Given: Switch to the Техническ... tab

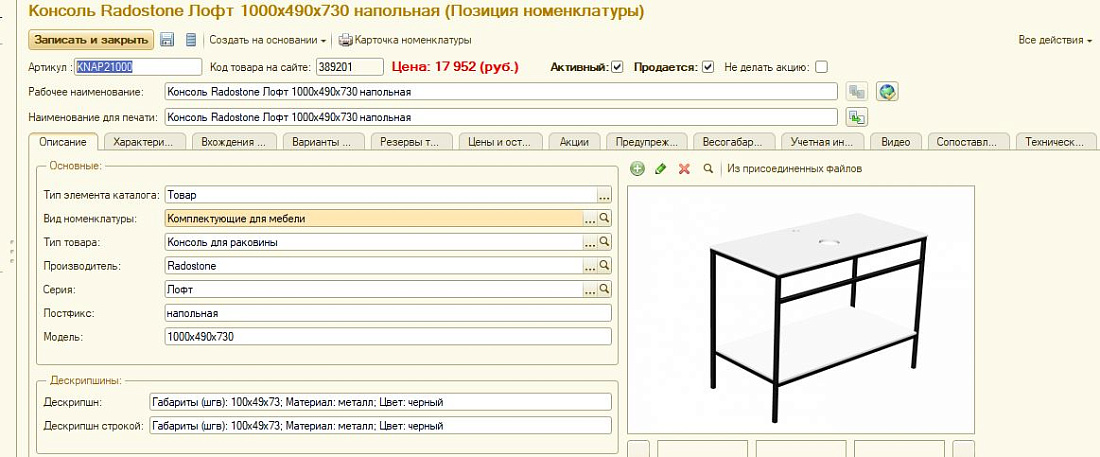Looking at the screenshot, I should 1055,142.
